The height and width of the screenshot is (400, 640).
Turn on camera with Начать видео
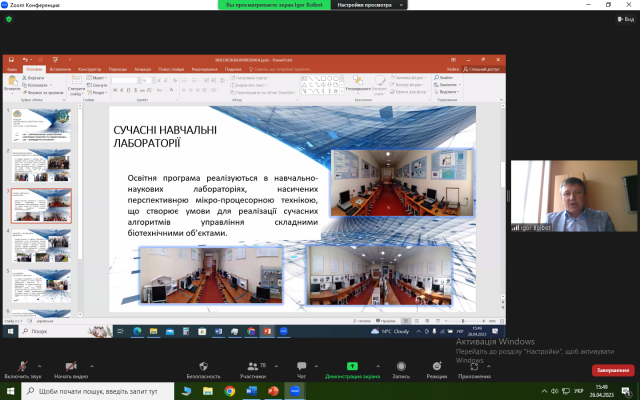click(71, 370)
